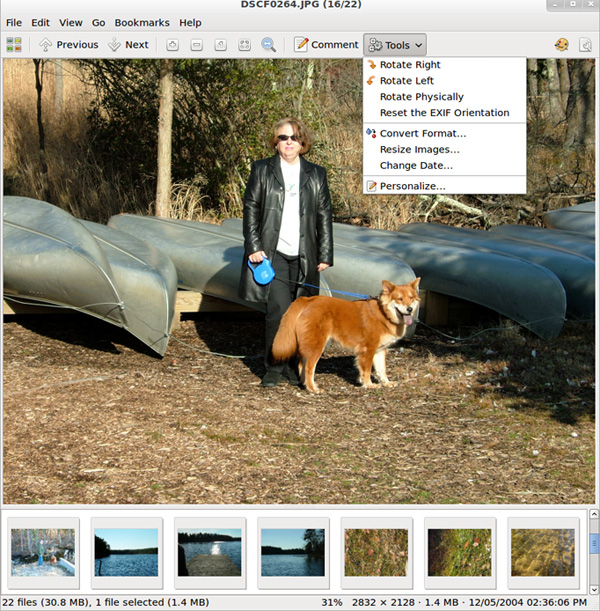
Task: Open Change Date... dialog
Action: tap(445, 165)
